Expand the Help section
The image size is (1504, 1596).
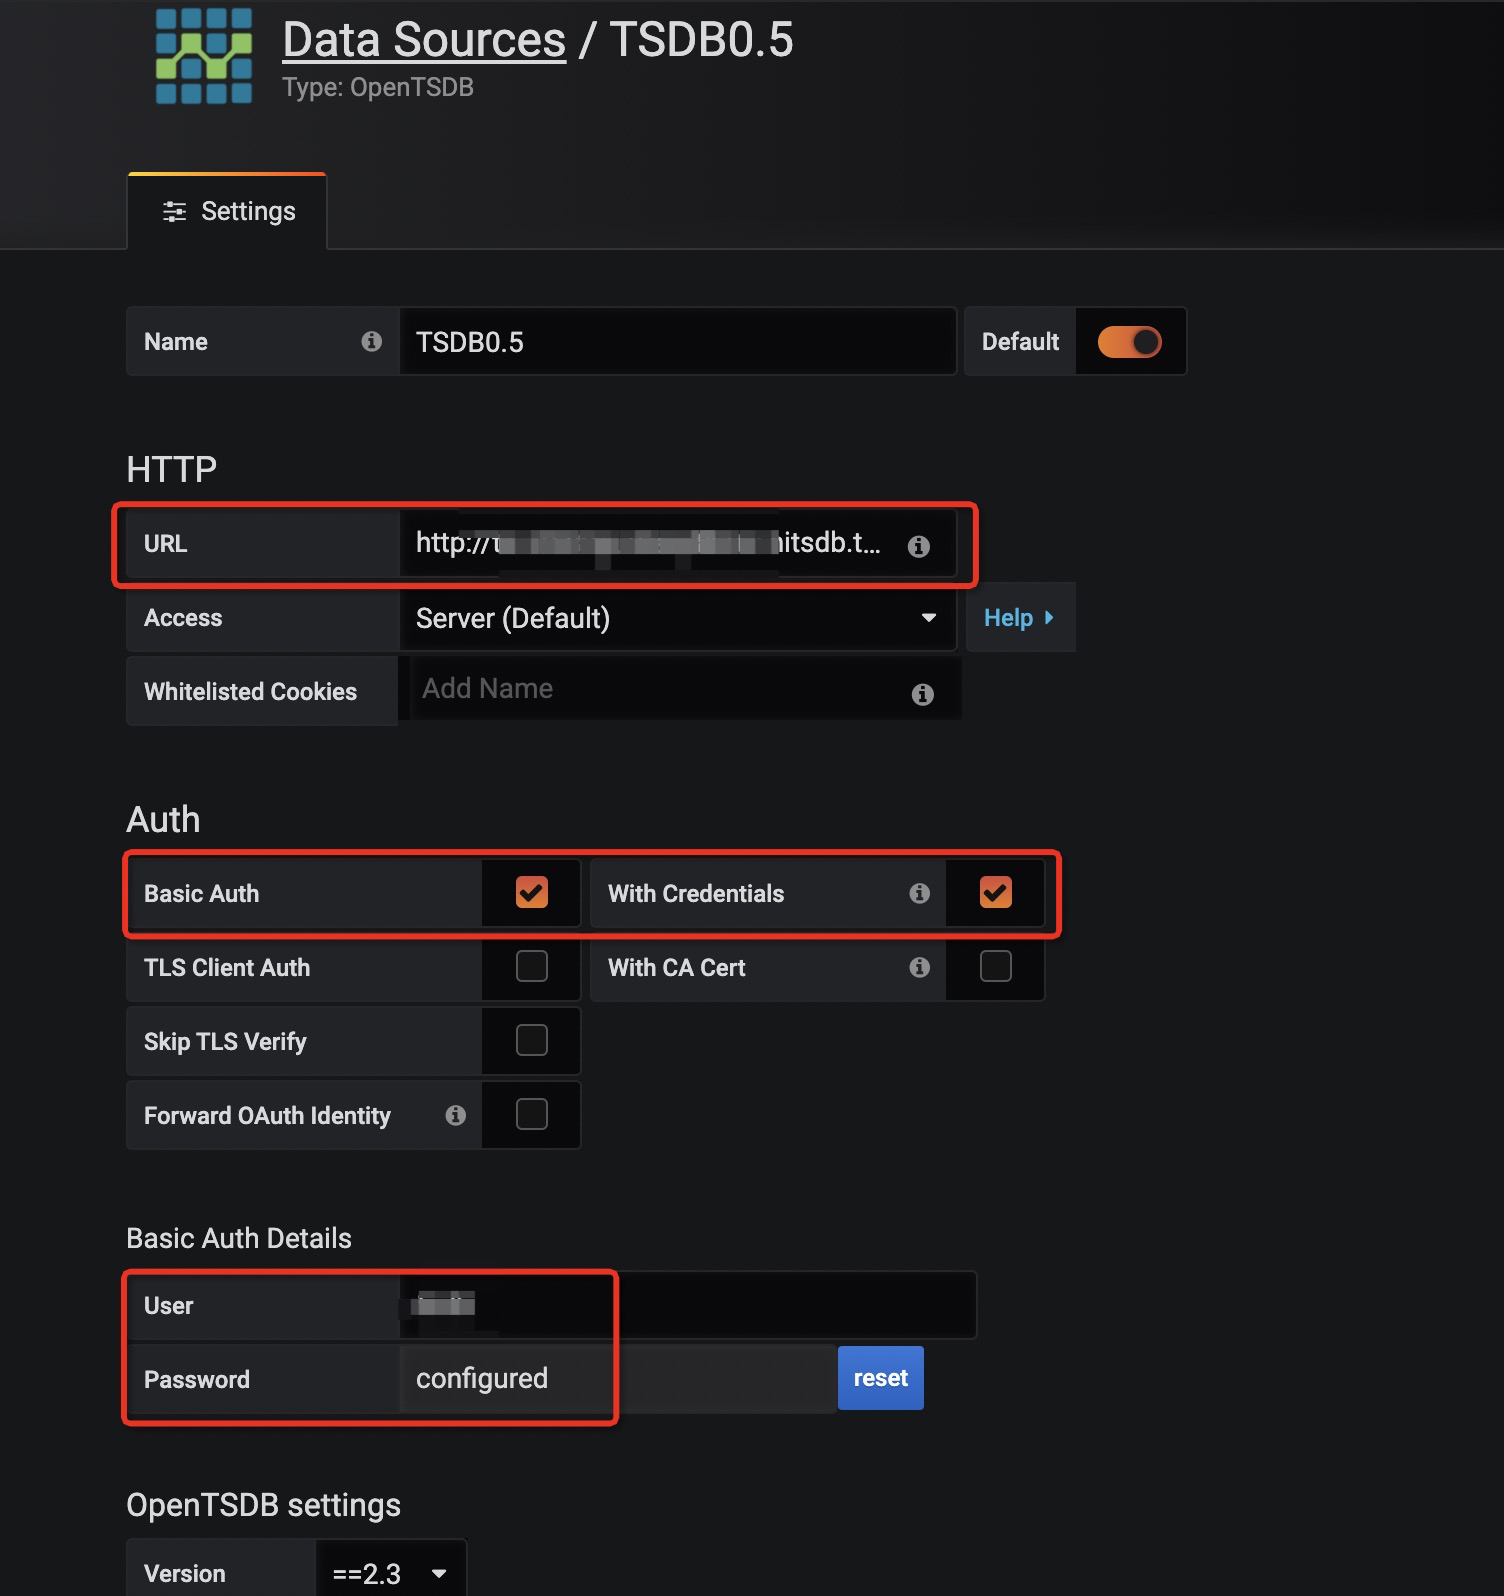[x=1020, y=618]
